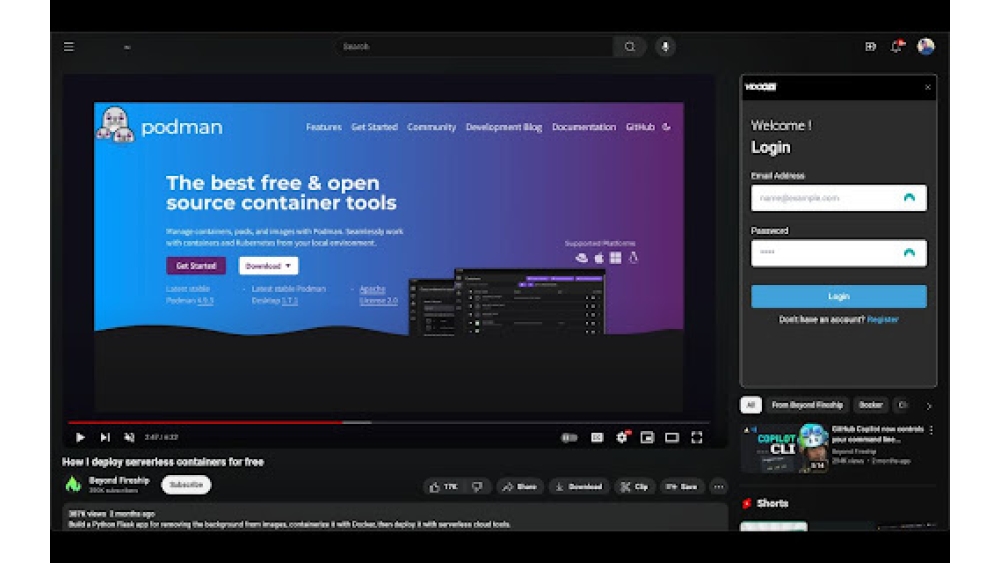Viewport: 1000px width, 563px height.
Task: Save the video to a playlist
Action: (682, 486)
